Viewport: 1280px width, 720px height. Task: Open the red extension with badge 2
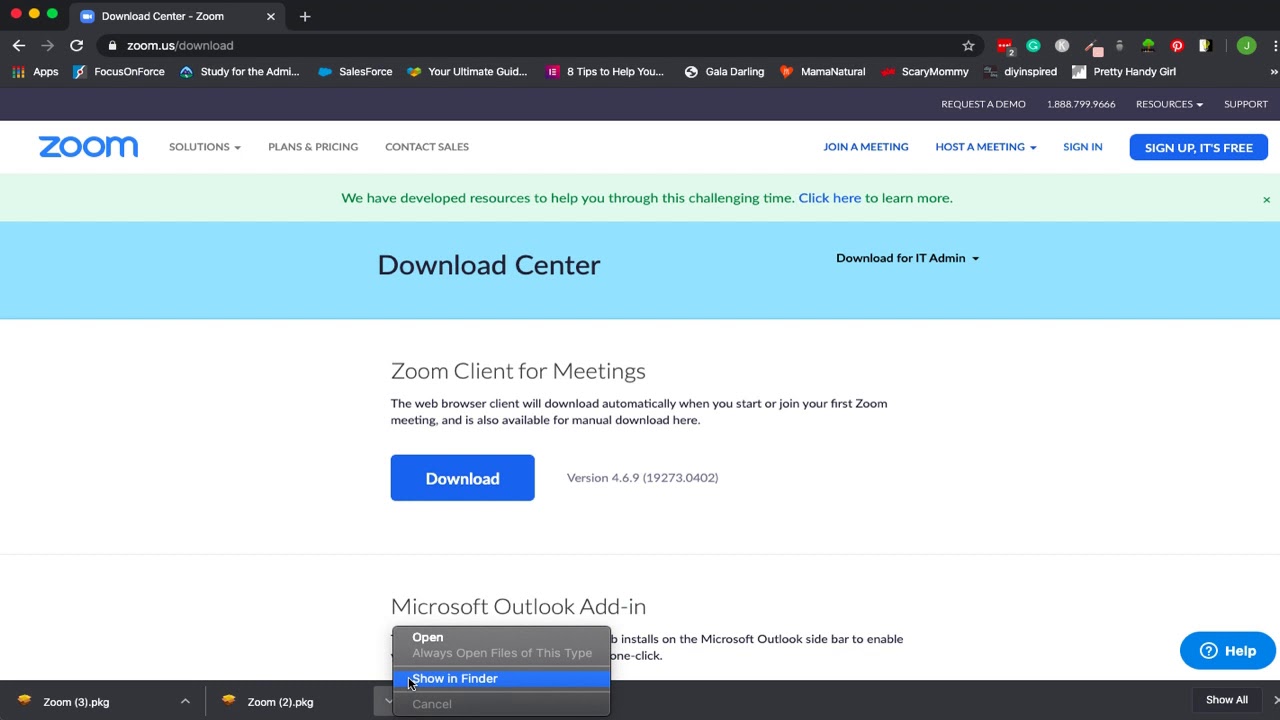[x=1005, y=45]
